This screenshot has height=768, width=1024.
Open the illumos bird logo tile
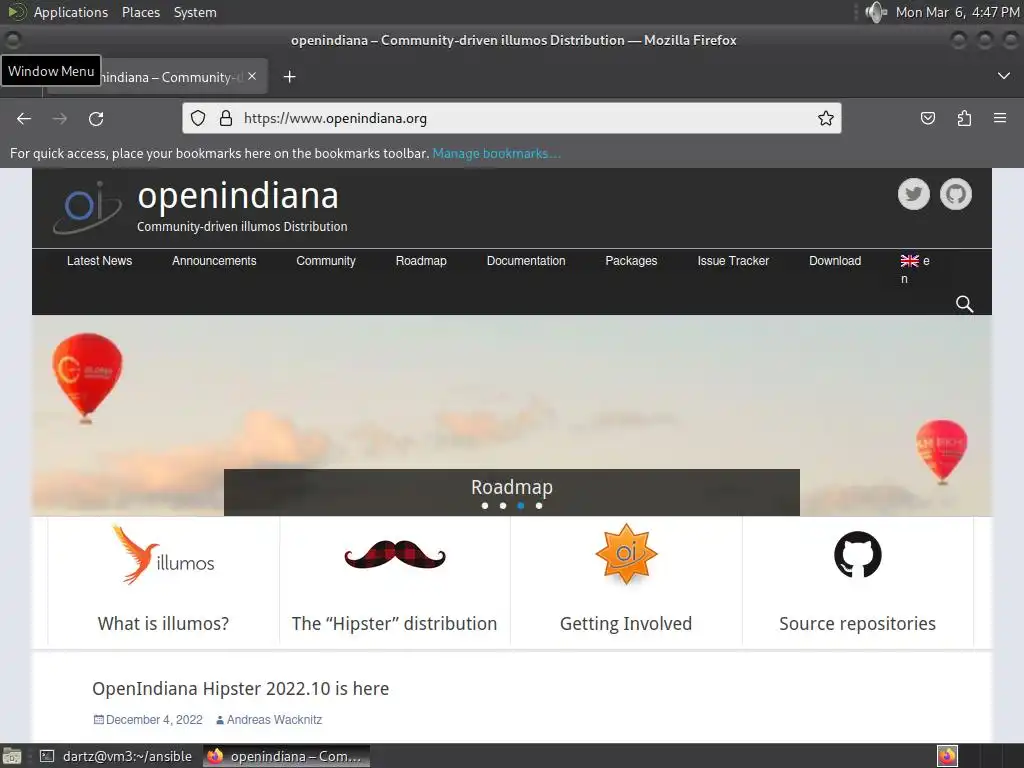pos(163,554)
